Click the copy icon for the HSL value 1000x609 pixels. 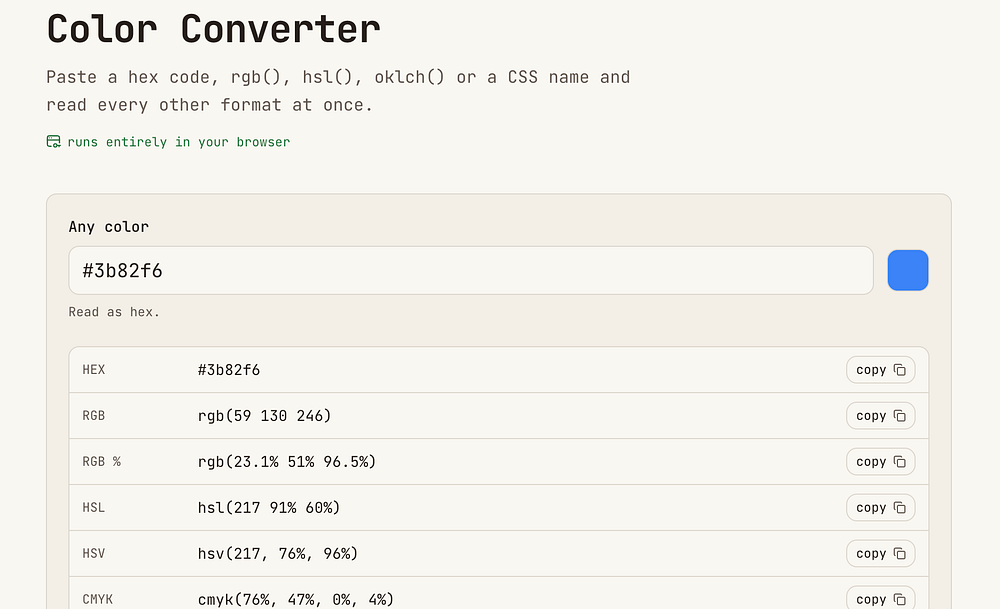pyautogui.click(x=899, y=508)
